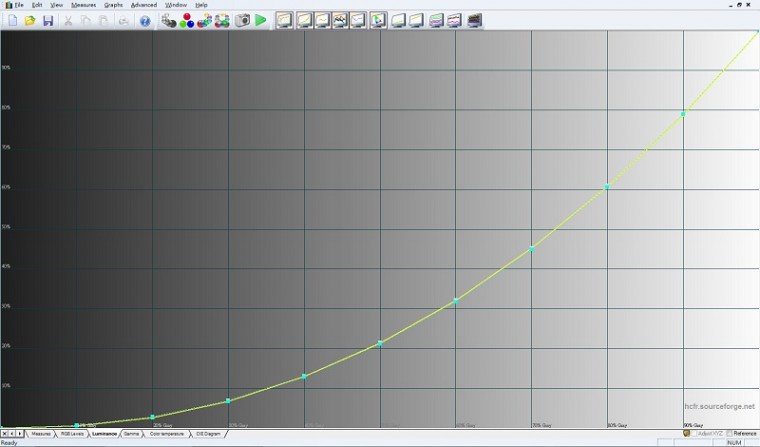This screenshot has width=760, height=447.
Task: Click the second blank monitor icon before pink bars
Action: point(416,20)
